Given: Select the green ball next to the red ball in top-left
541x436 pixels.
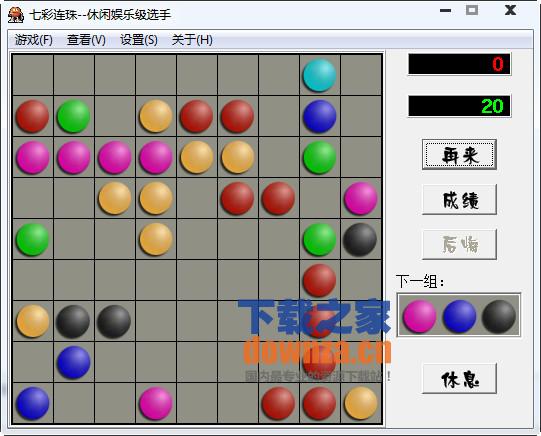Looking at the screenshot, I should 73,116.
